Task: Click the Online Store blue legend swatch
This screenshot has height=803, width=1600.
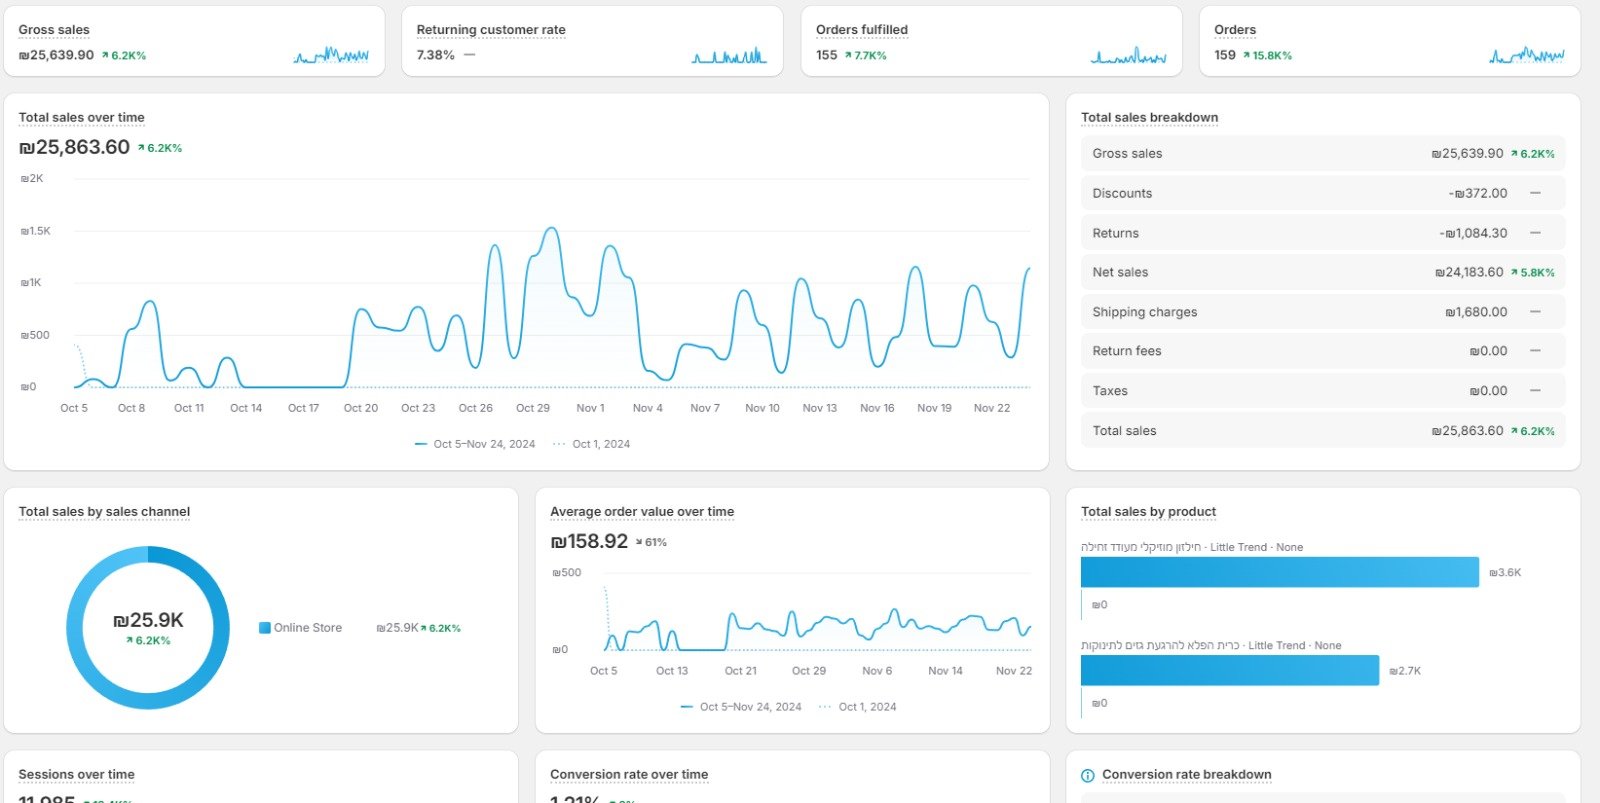Action: tap(265, 628)
